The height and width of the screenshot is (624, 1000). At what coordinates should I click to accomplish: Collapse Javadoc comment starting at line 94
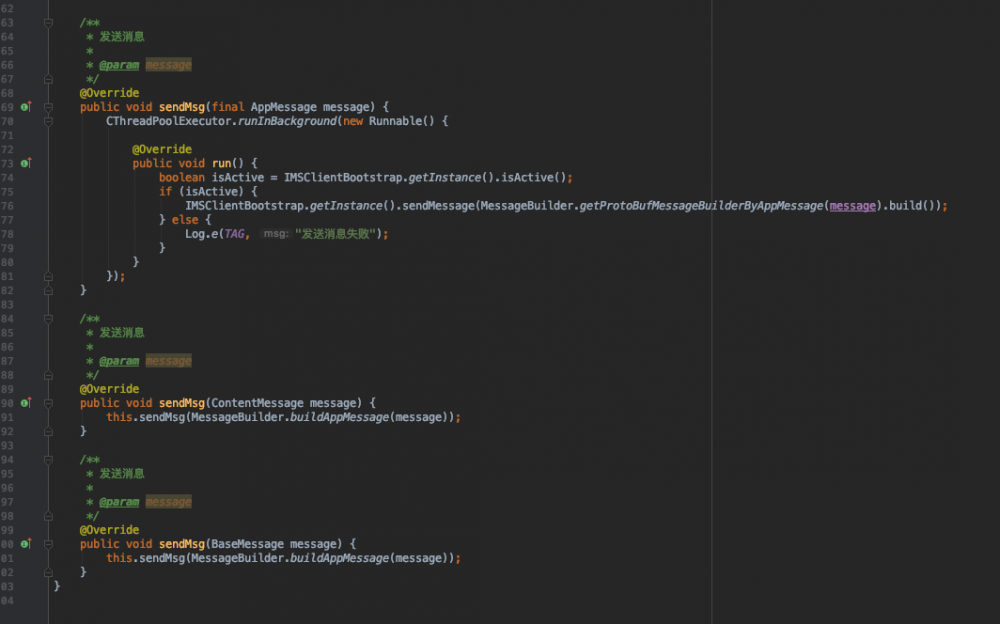[x=48, y=460]
